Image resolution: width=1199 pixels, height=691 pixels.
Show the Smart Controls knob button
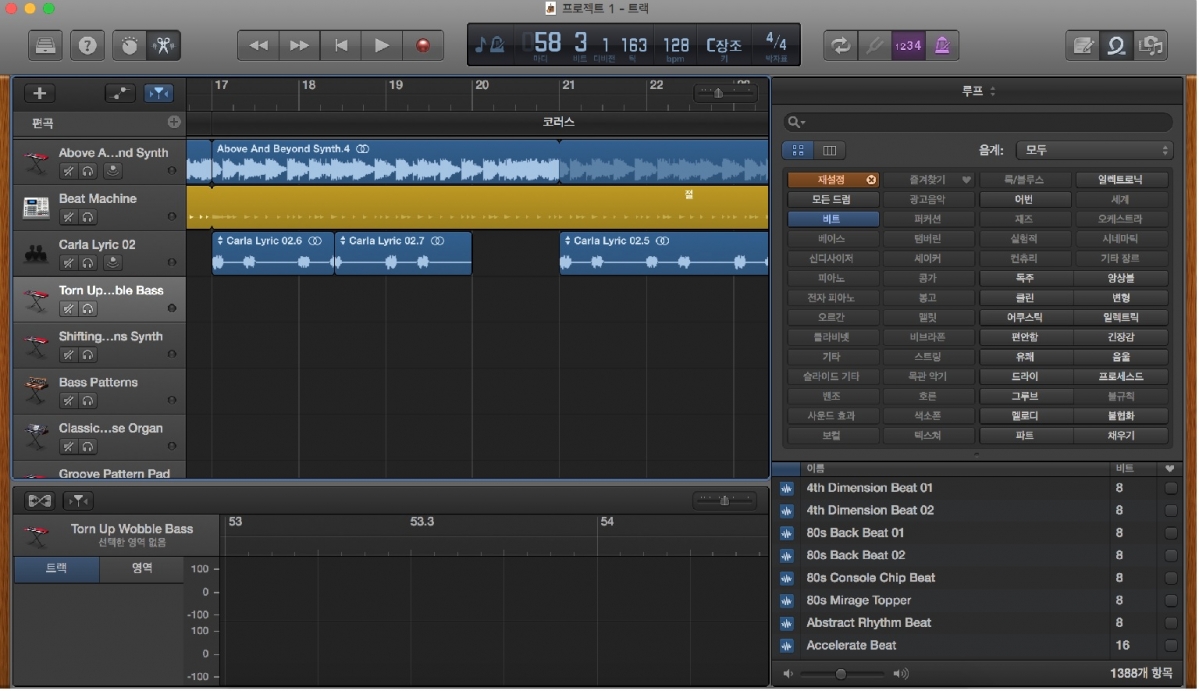tap(129, 45)
